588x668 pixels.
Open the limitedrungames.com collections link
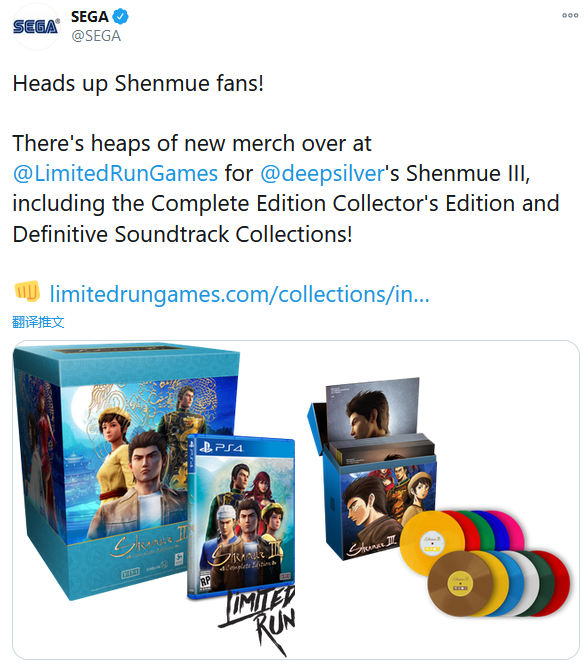coord(239,294)
